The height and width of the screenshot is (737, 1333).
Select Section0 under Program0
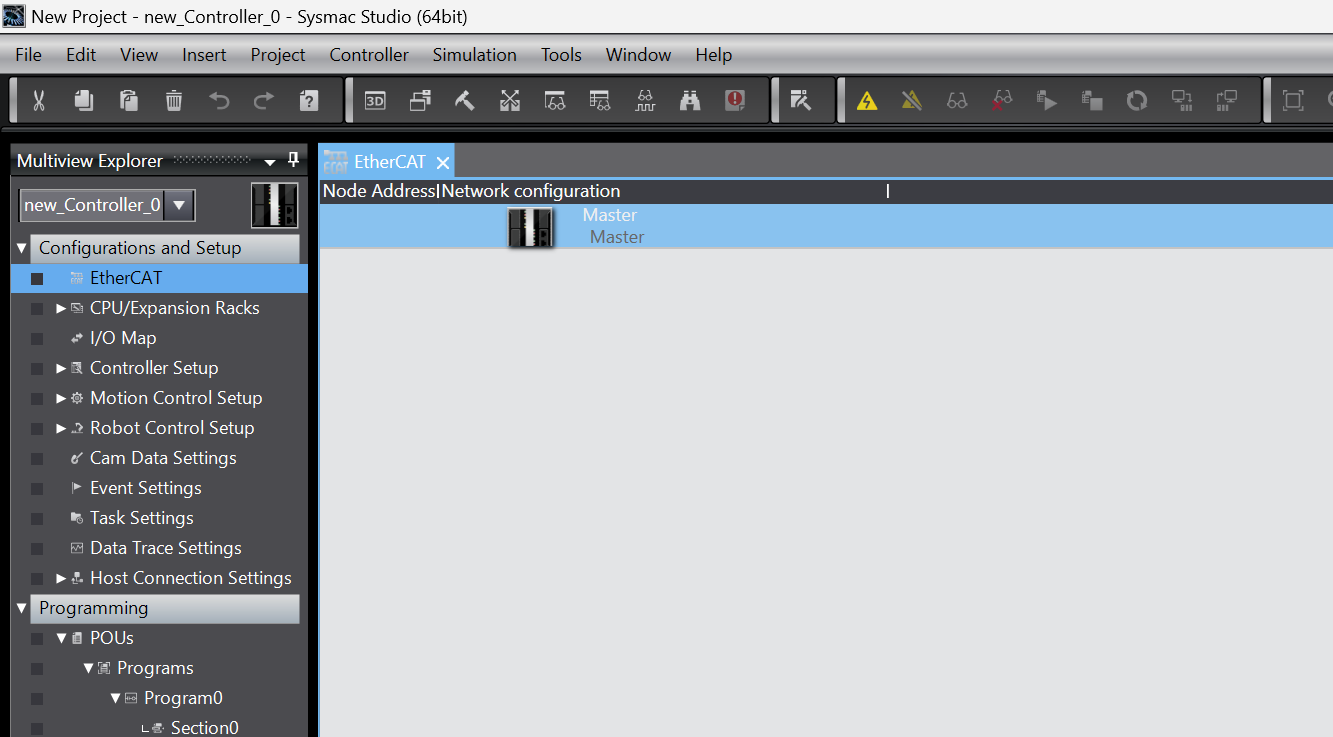204,728
